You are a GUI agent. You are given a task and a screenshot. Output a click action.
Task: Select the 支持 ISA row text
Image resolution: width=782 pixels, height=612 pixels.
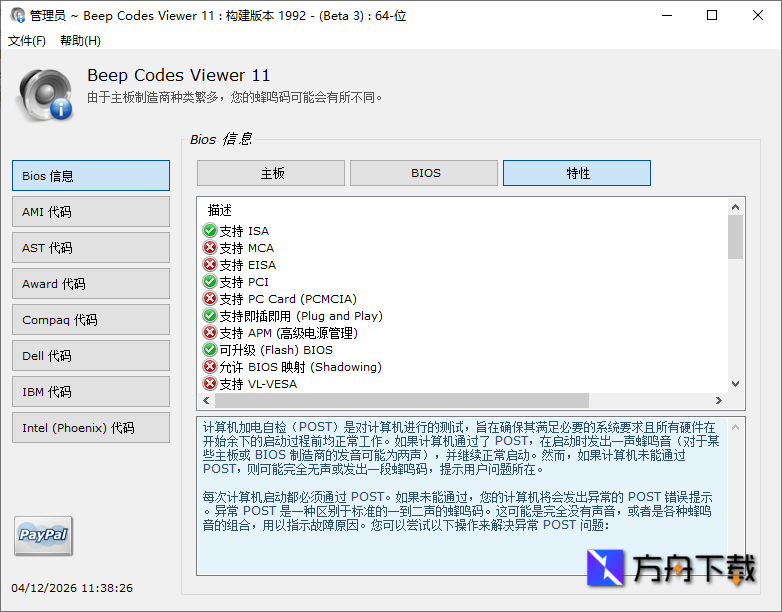point(244,231)
